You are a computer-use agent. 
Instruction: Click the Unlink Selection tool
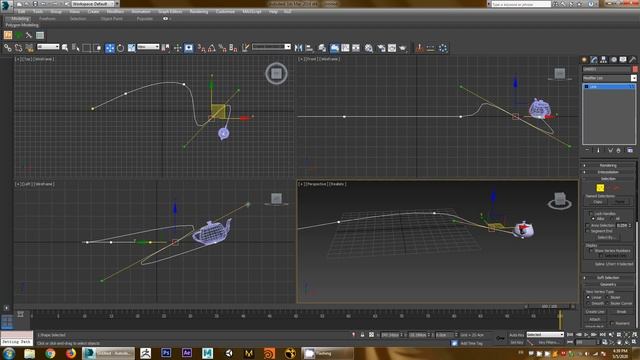(x=18, y=48)
